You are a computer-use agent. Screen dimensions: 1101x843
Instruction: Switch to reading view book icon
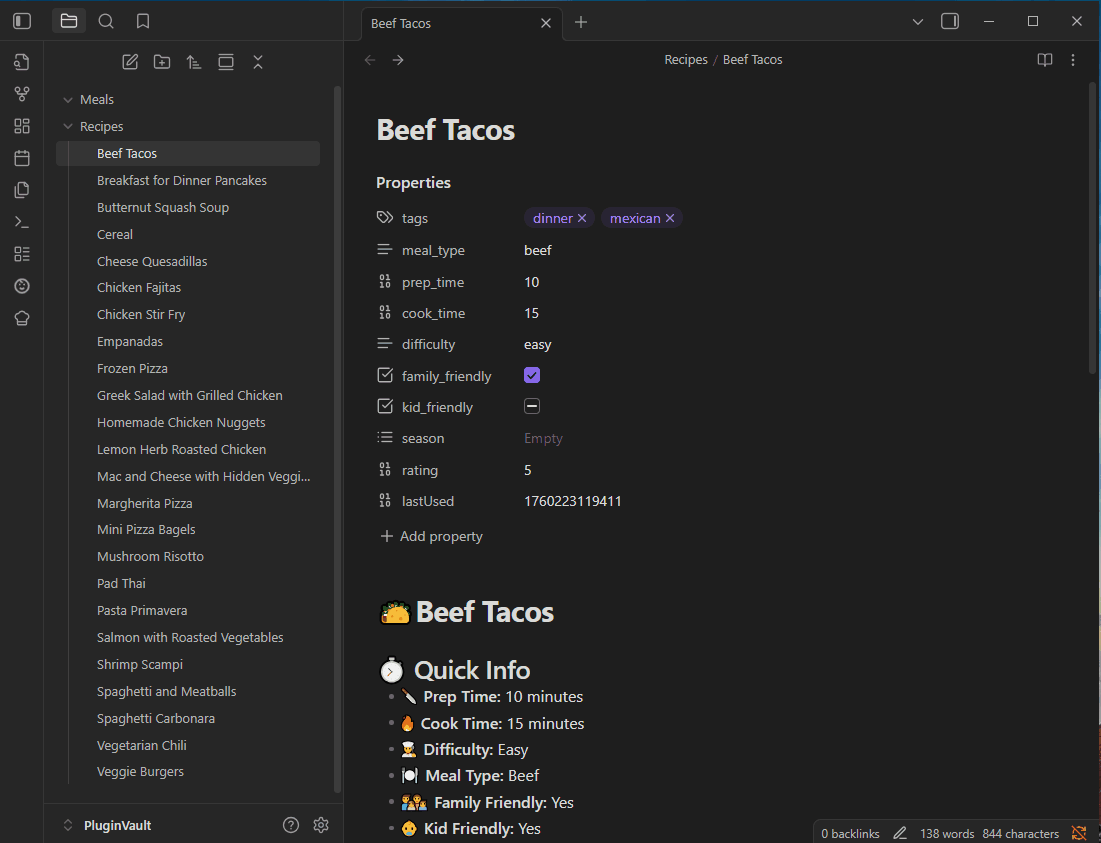[x=1045, y=60]
